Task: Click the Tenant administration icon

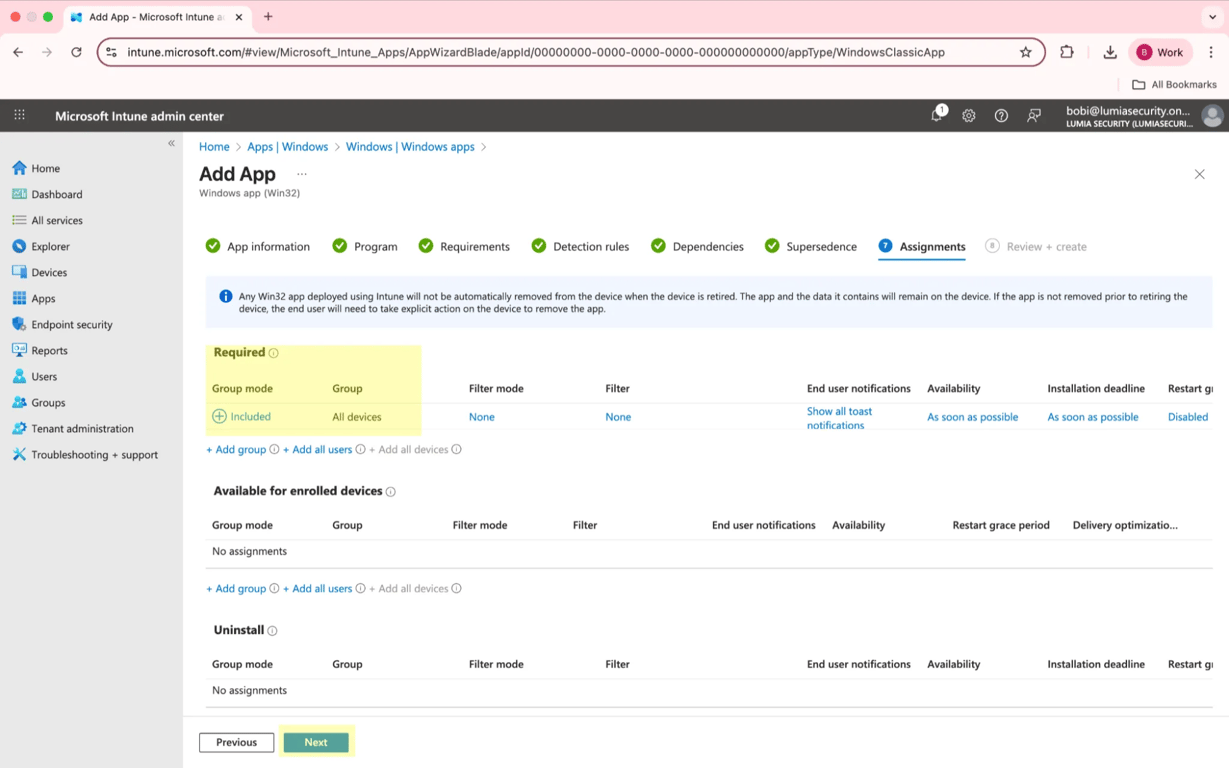Action: 19,428
